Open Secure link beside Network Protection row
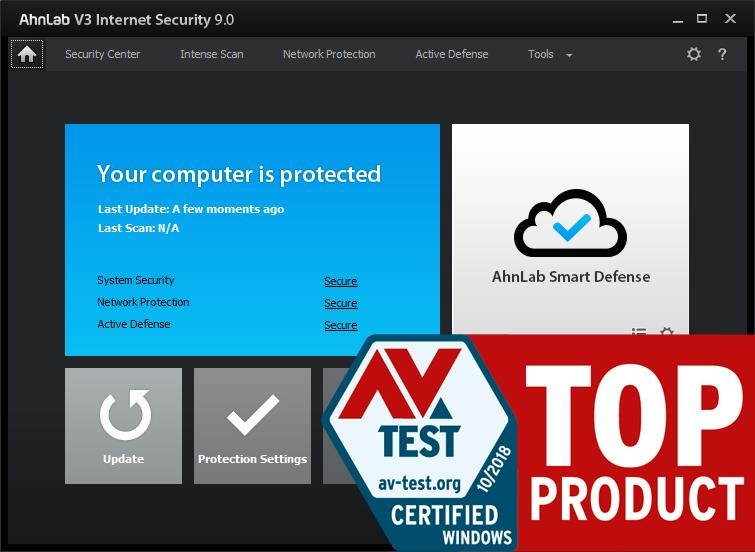 pos(340,304)
